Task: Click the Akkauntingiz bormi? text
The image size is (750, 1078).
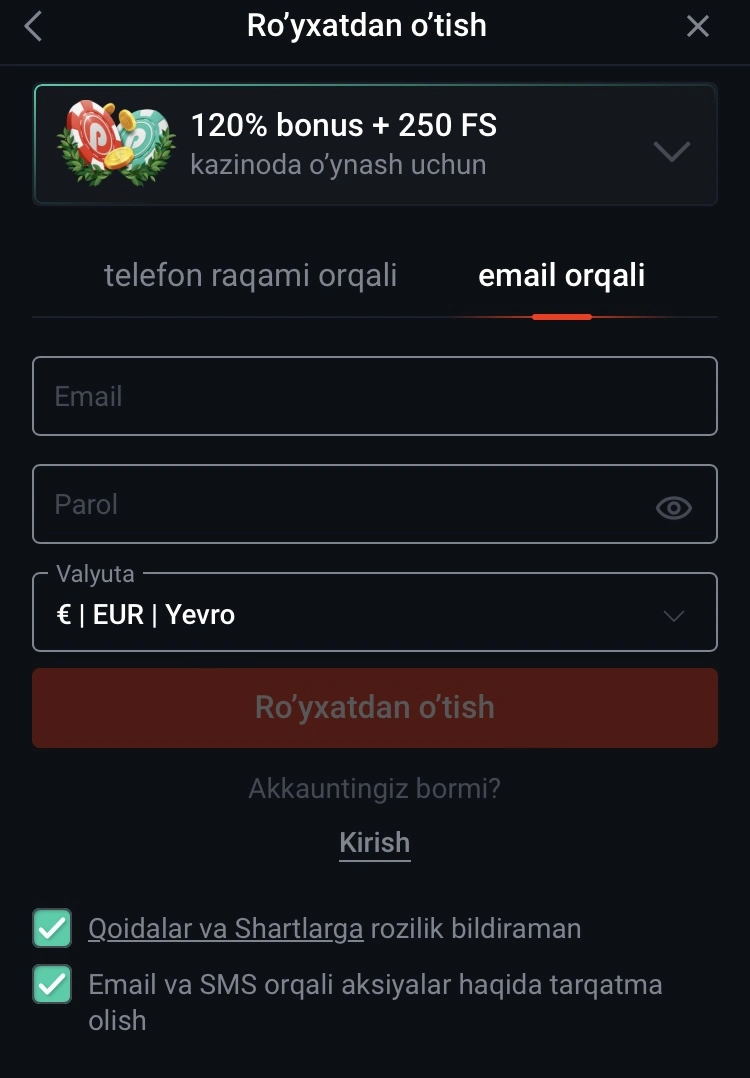Action: 375,788
